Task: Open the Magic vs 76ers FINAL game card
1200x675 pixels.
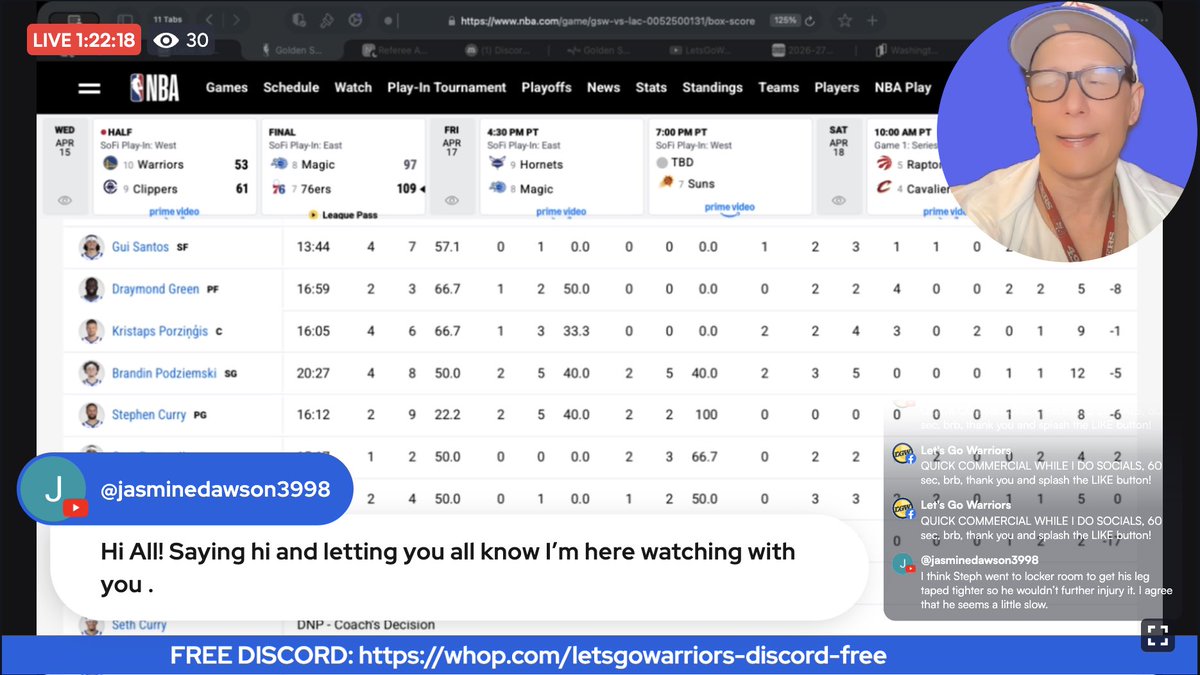Action: click(344, 167)
